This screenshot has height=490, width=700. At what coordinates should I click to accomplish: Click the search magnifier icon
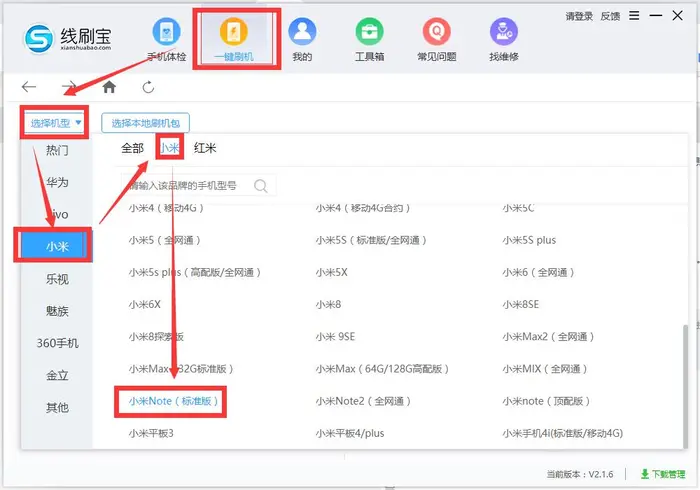[261, 186]
